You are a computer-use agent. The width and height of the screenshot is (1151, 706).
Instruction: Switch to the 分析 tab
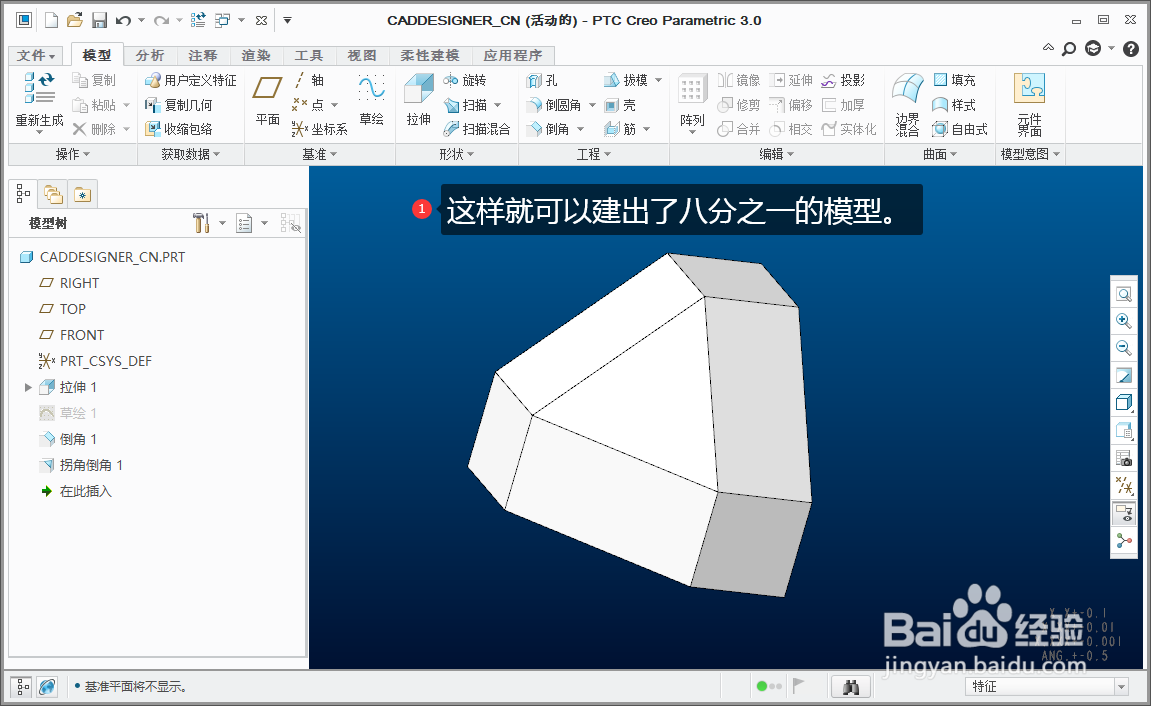coord(150,55)
